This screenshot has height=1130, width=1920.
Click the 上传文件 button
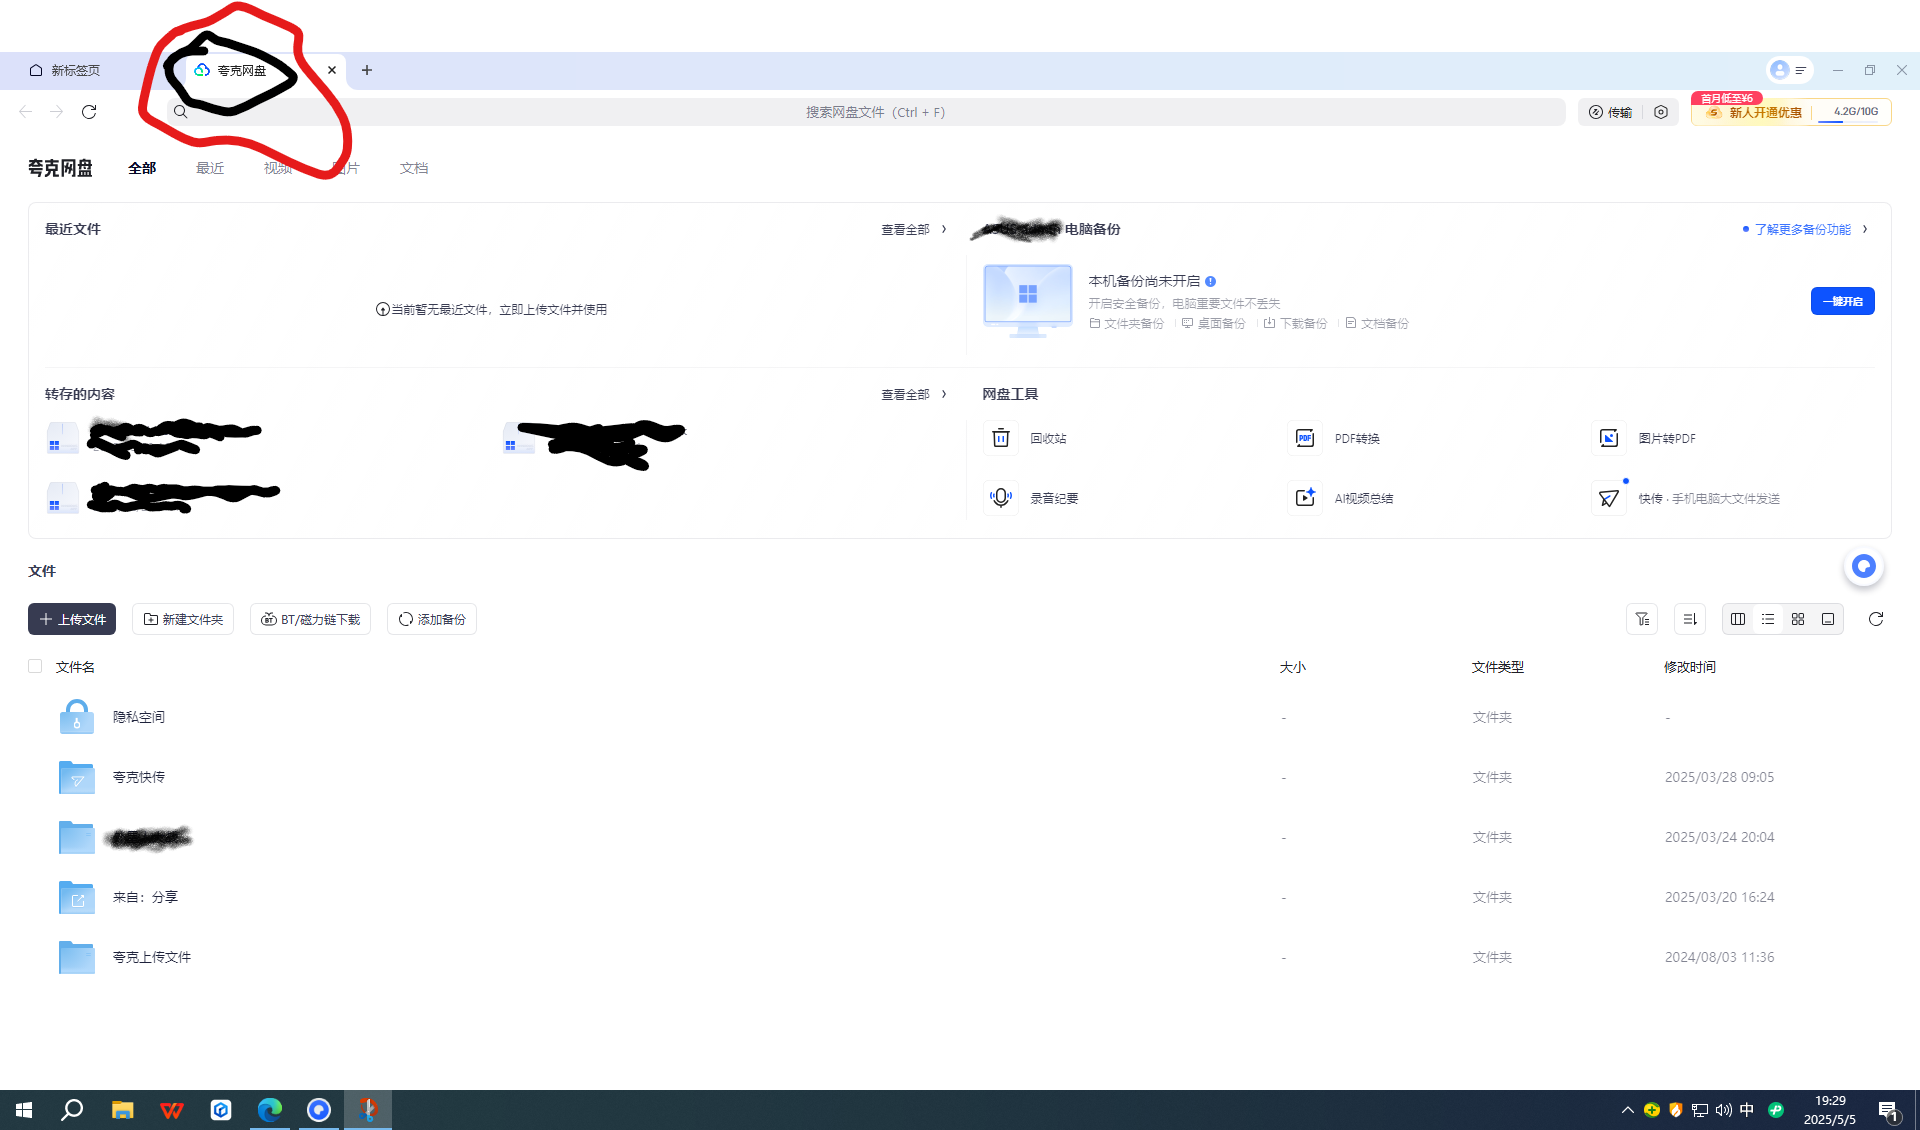[72, 619]
